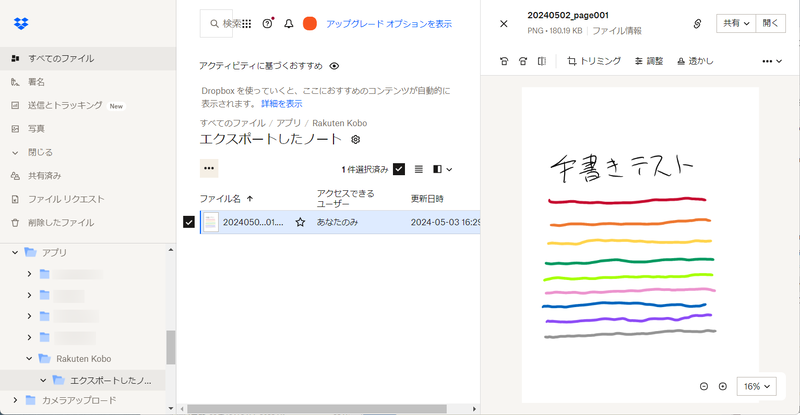
Task: Collapse エクスポートしたノ... tree chevron
Action: tap(43, 380)
